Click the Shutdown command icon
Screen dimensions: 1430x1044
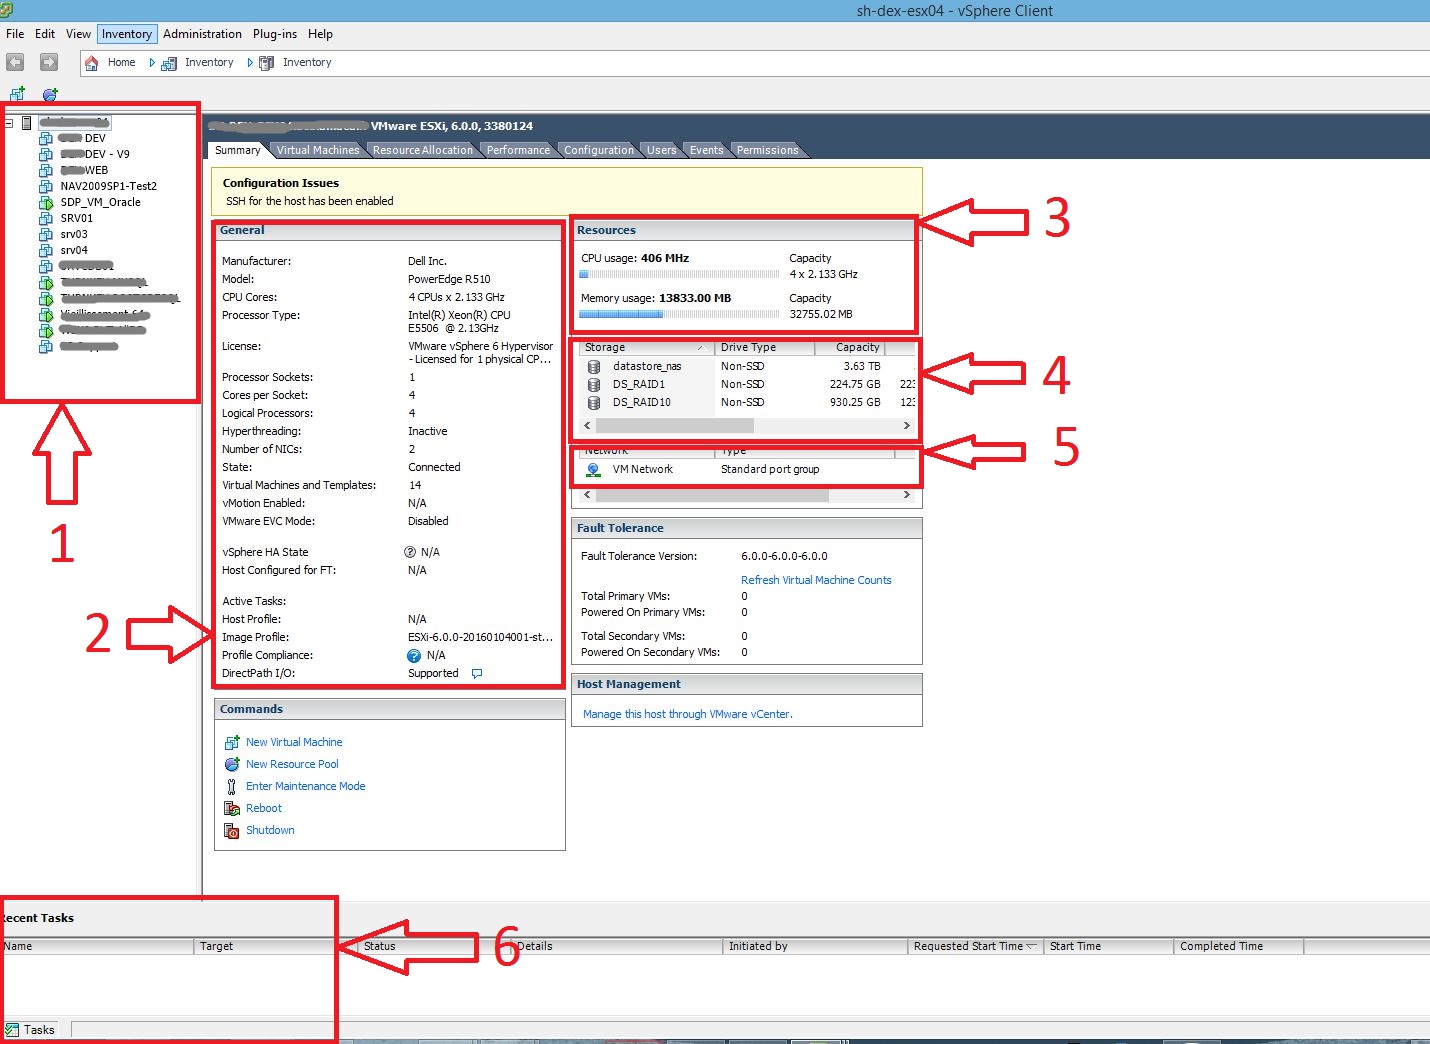pos(232,831)
